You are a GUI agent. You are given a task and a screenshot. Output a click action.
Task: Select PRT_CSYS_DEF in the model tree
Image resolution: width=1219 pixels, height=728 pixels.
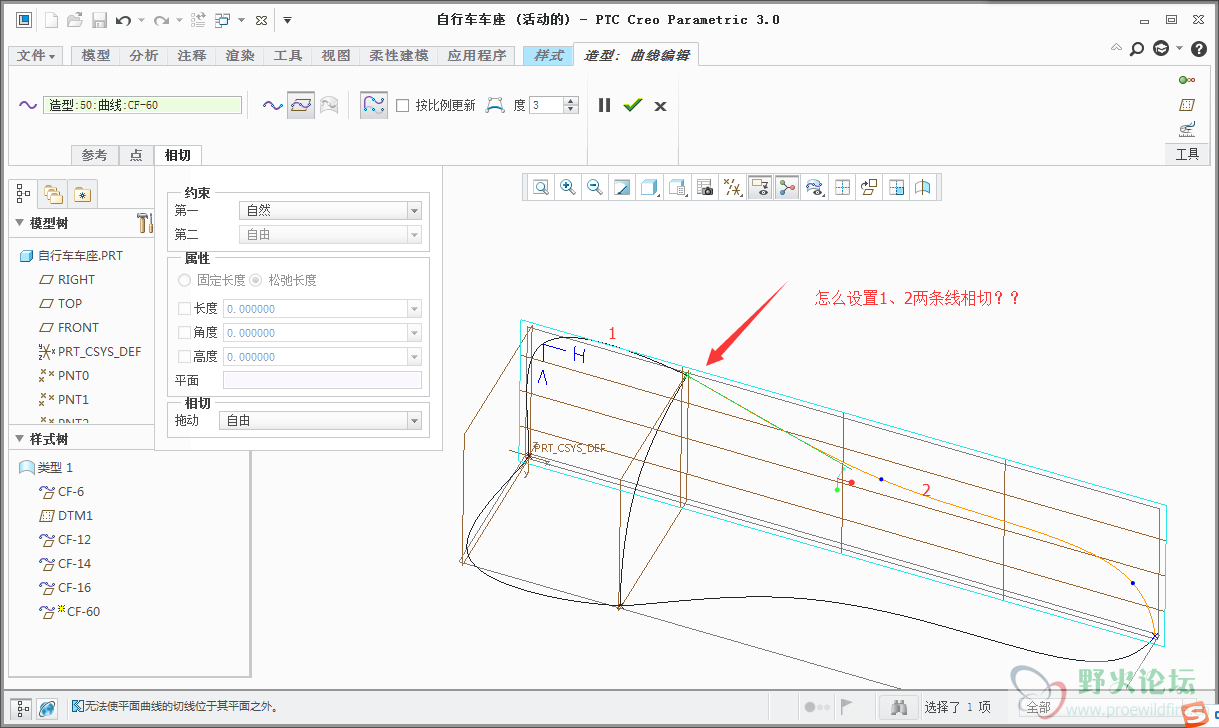pyautogui.click(x=99, y=352)
